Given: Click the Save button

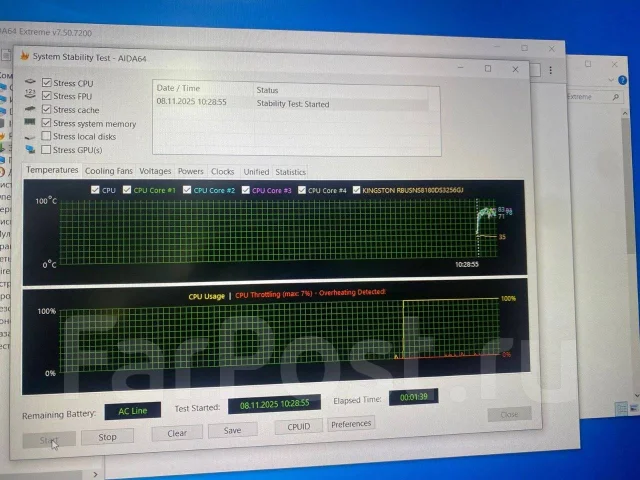Looking at the screenshot, I should coord(232,430).
